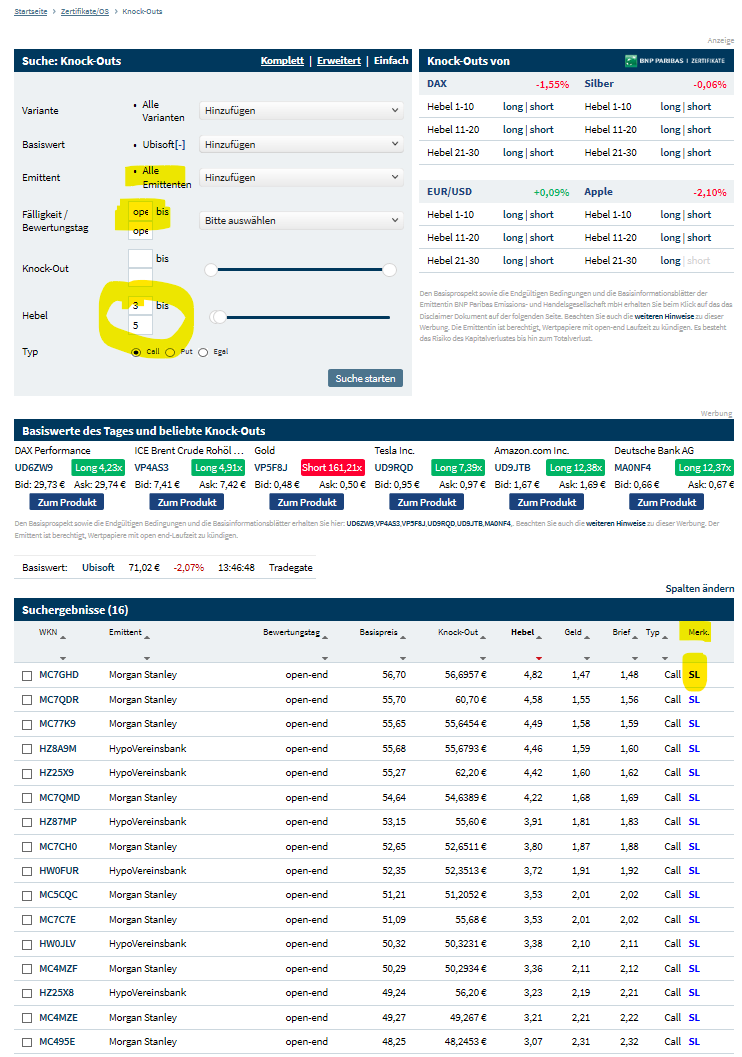Check the MC495E row checkbox
This screenshot has height=1057, width=742.
pyautogui.click(x=27, y=1042)
